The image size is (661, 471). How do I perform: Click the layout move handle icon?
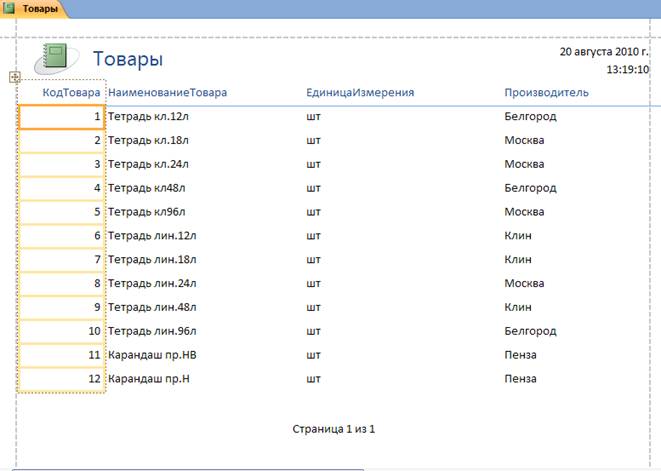pyautogui.click(x=15, y=77)
